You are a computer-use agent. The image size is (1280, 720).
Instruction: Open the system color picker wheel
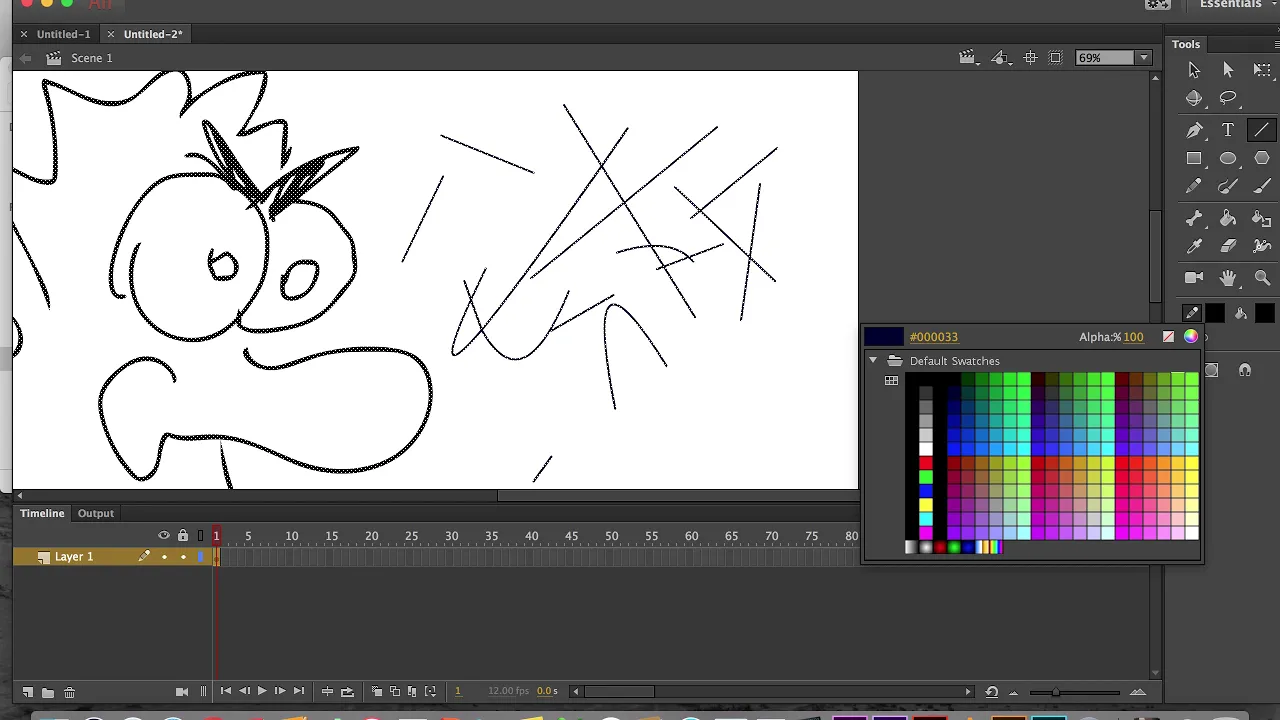(x=1190, y=337)
